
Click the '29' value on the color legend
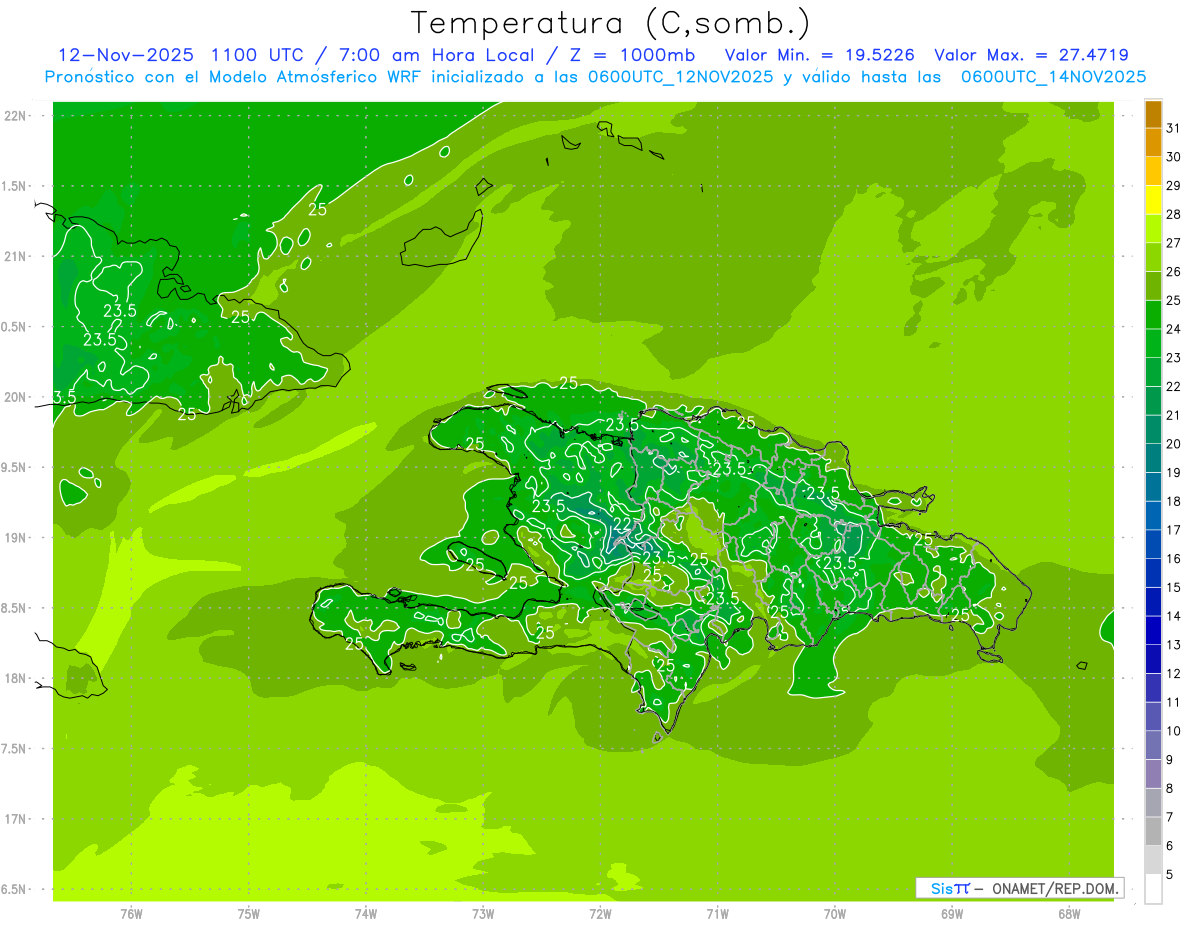tap(1173, 186)
